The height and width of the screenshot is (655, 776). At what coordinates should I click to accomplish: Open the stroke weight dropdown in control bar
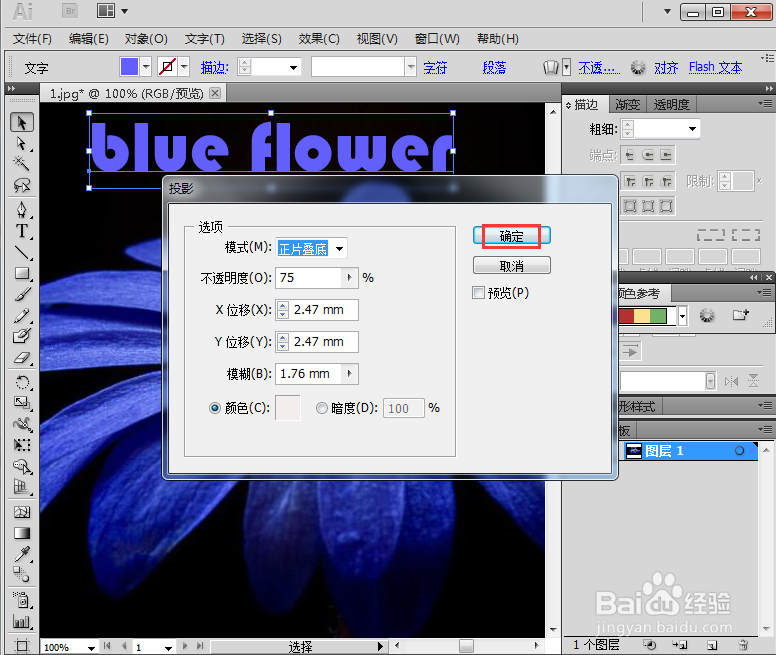(293, 67)
